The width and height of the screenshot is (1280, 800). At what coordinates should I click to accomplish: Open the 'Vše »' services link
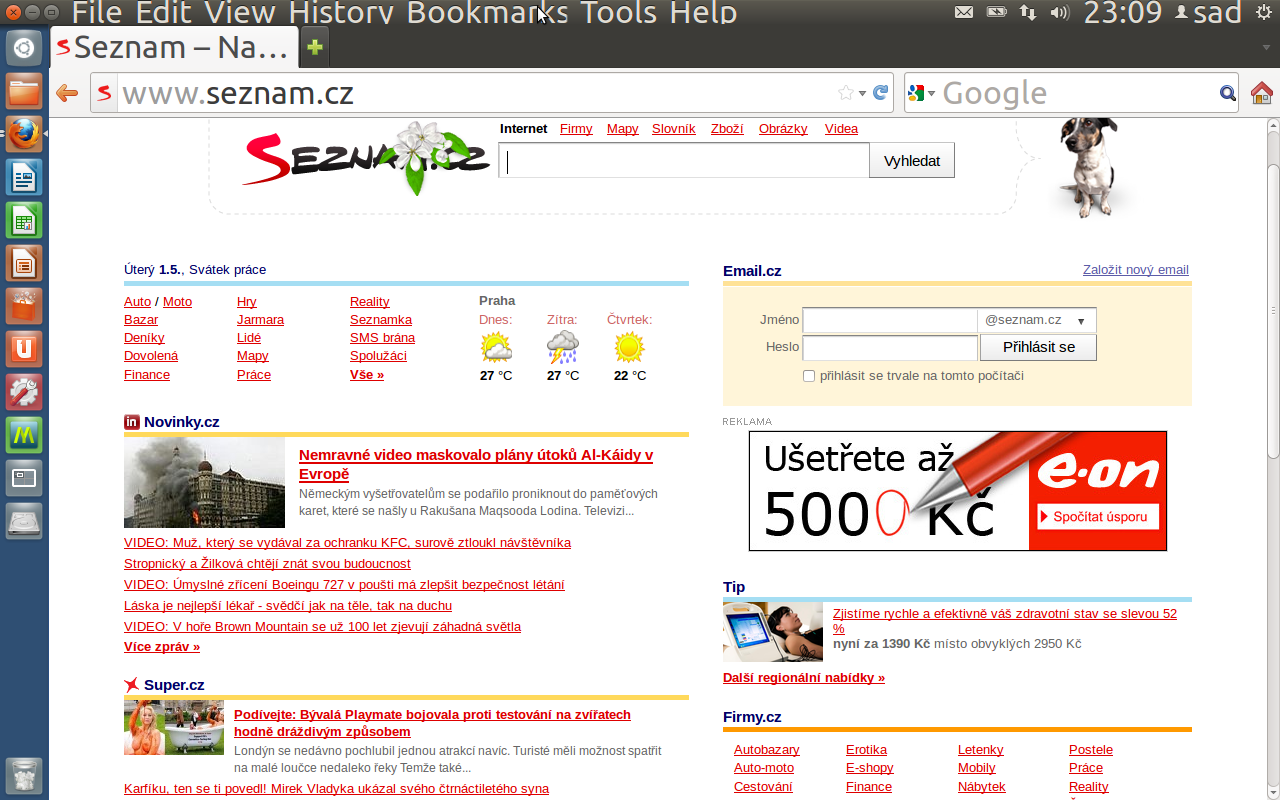point(367,375)
